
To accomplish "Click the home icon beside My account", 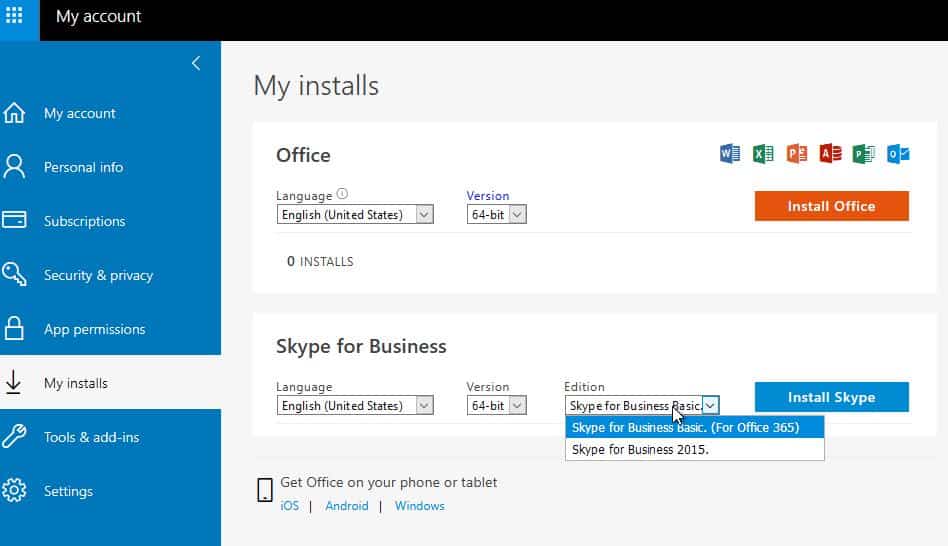I will [x=14, y=113].
